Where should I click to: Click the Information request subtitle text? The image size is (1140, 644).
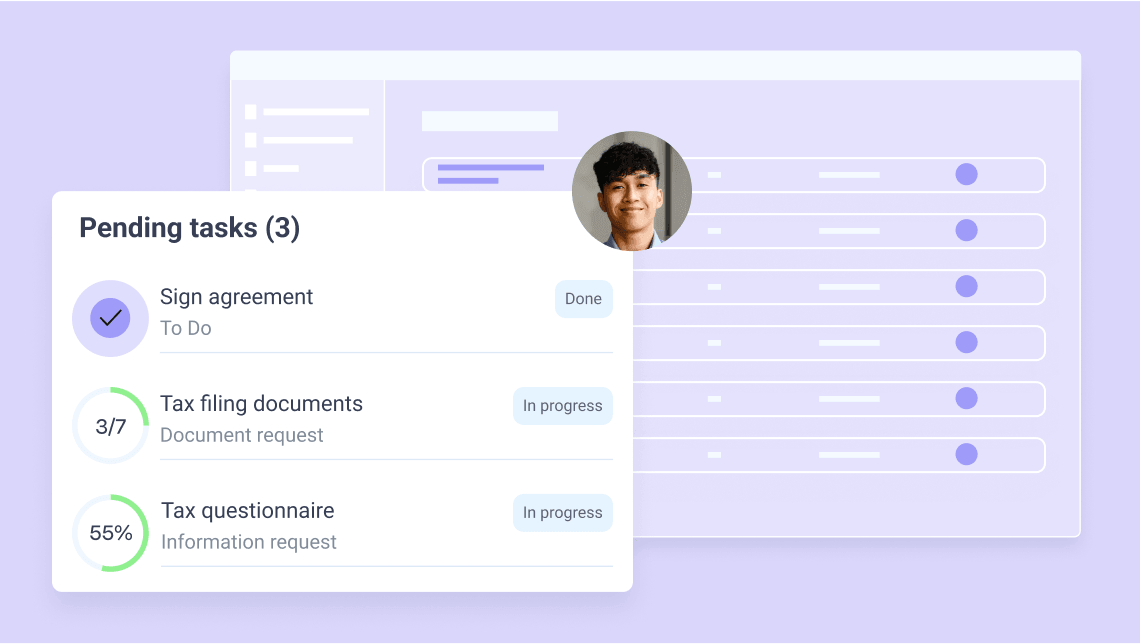[x=249, y=542]
